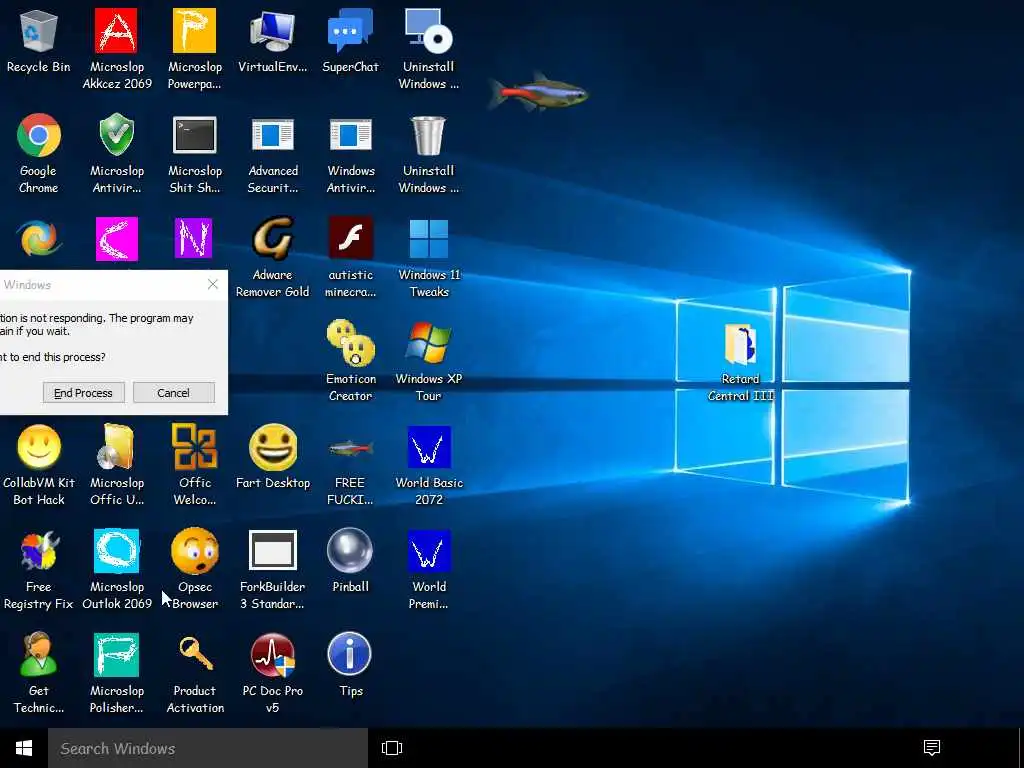Open the Microslop Shit Sh... terminal icon
Viewport: 1024px width, 768px height.
[194, 135]
